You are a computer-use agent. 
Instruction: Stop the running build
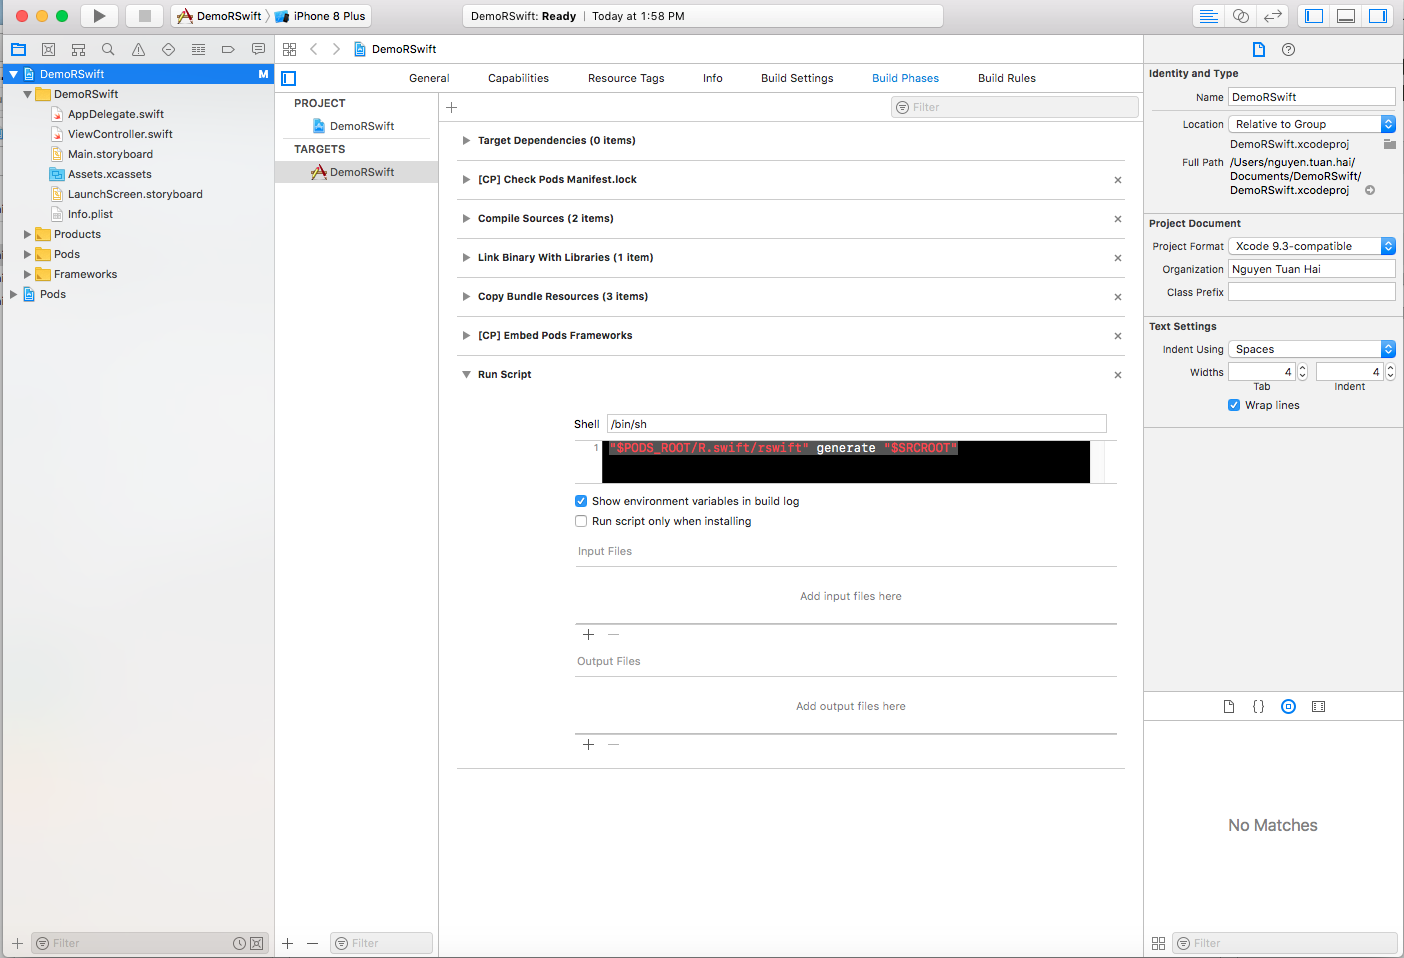pos(144,16)
